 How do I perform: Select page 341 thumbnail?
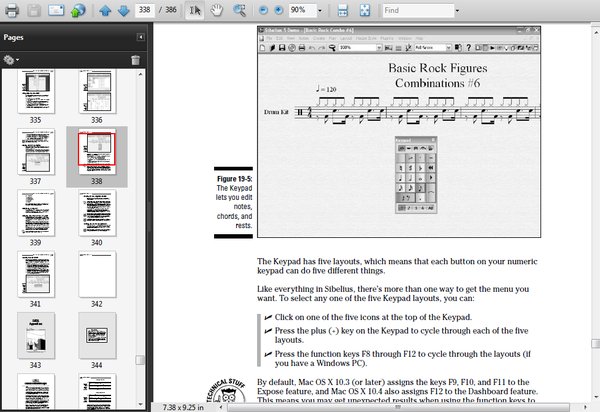click(x=36, y=274)
